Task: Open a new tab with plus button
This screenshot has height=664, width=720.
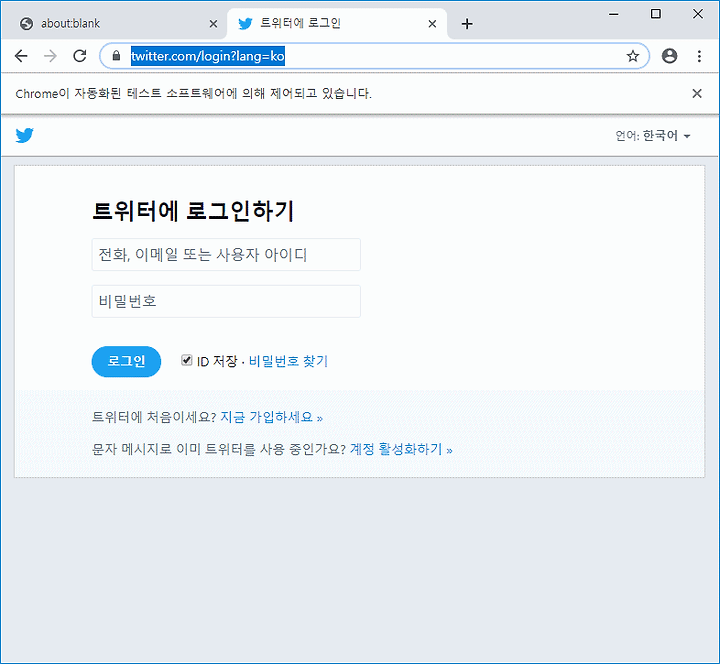Action: pyautogui.click(x=467, y=24)
